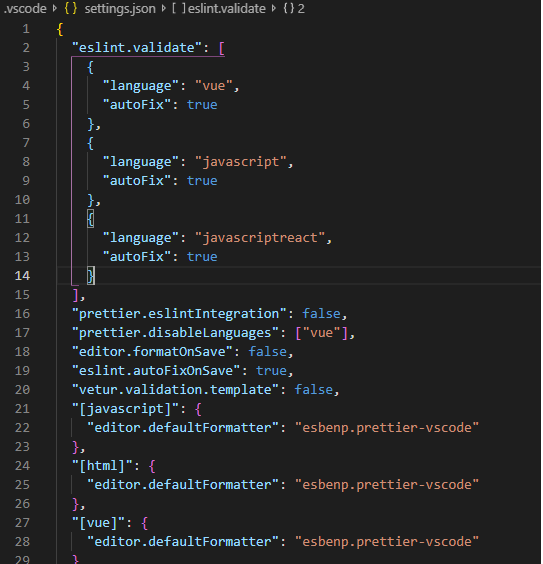Viewport: 543px width, 564px height.
Task: Click the JSON braces icon beside settings.json breadcrumb
Action: tap(70, 8)
